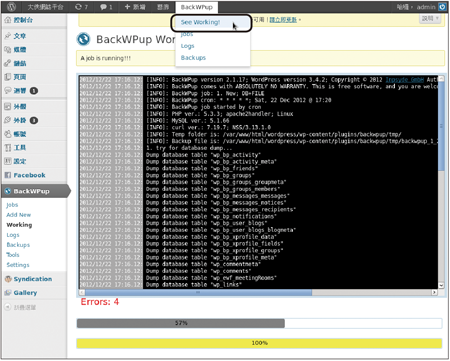Open Comments via the 迴響 speech-bubble icon
The width and height of the screenshot is (450, 361).
(8, 90)
